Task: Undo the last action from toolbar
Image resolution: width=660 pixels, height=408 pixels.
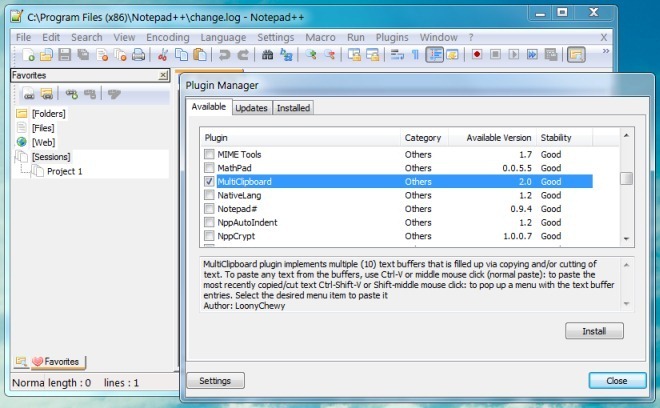Action: click(224, 55)
